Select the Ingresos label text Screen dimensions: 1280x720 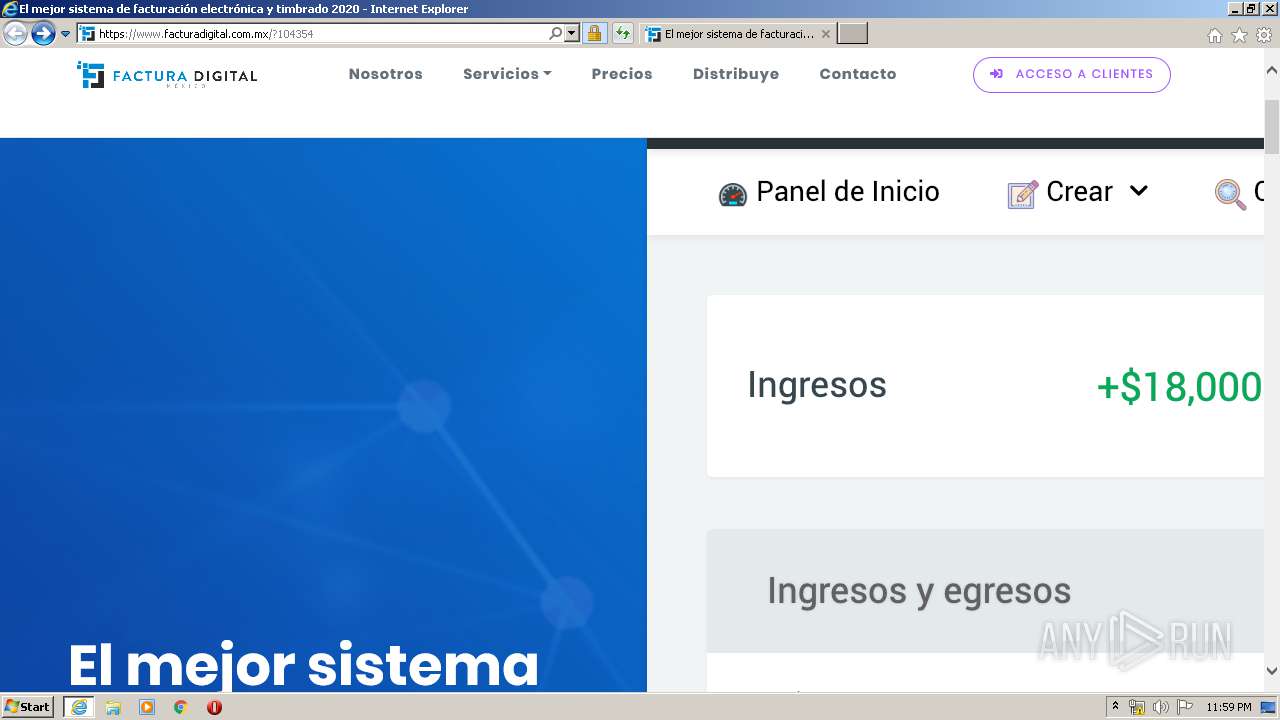[817, 385]
